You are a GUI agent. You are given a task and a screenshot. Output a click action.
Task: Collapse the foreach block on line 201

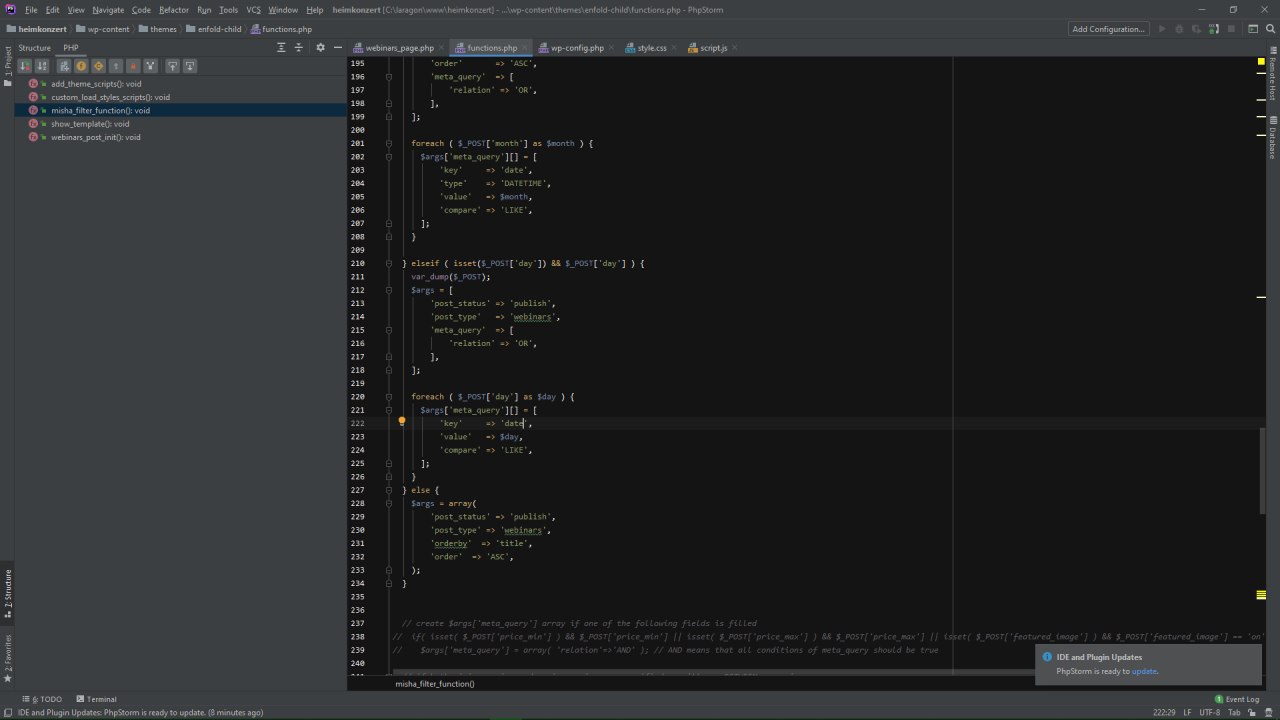(x=389, y=143)
